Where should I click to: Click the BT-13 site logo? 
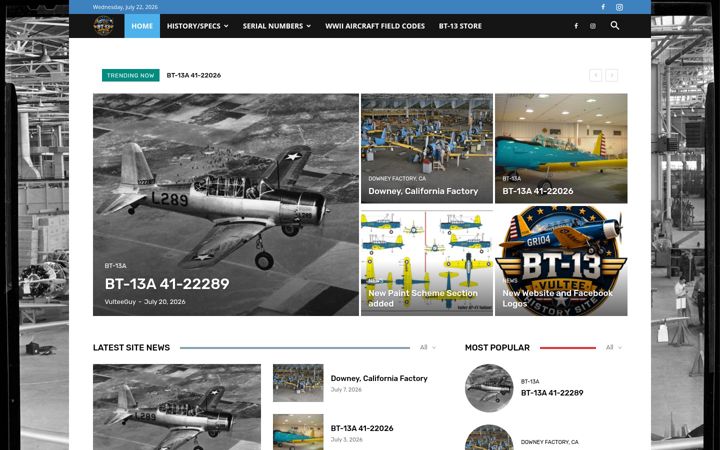(103, 26)
